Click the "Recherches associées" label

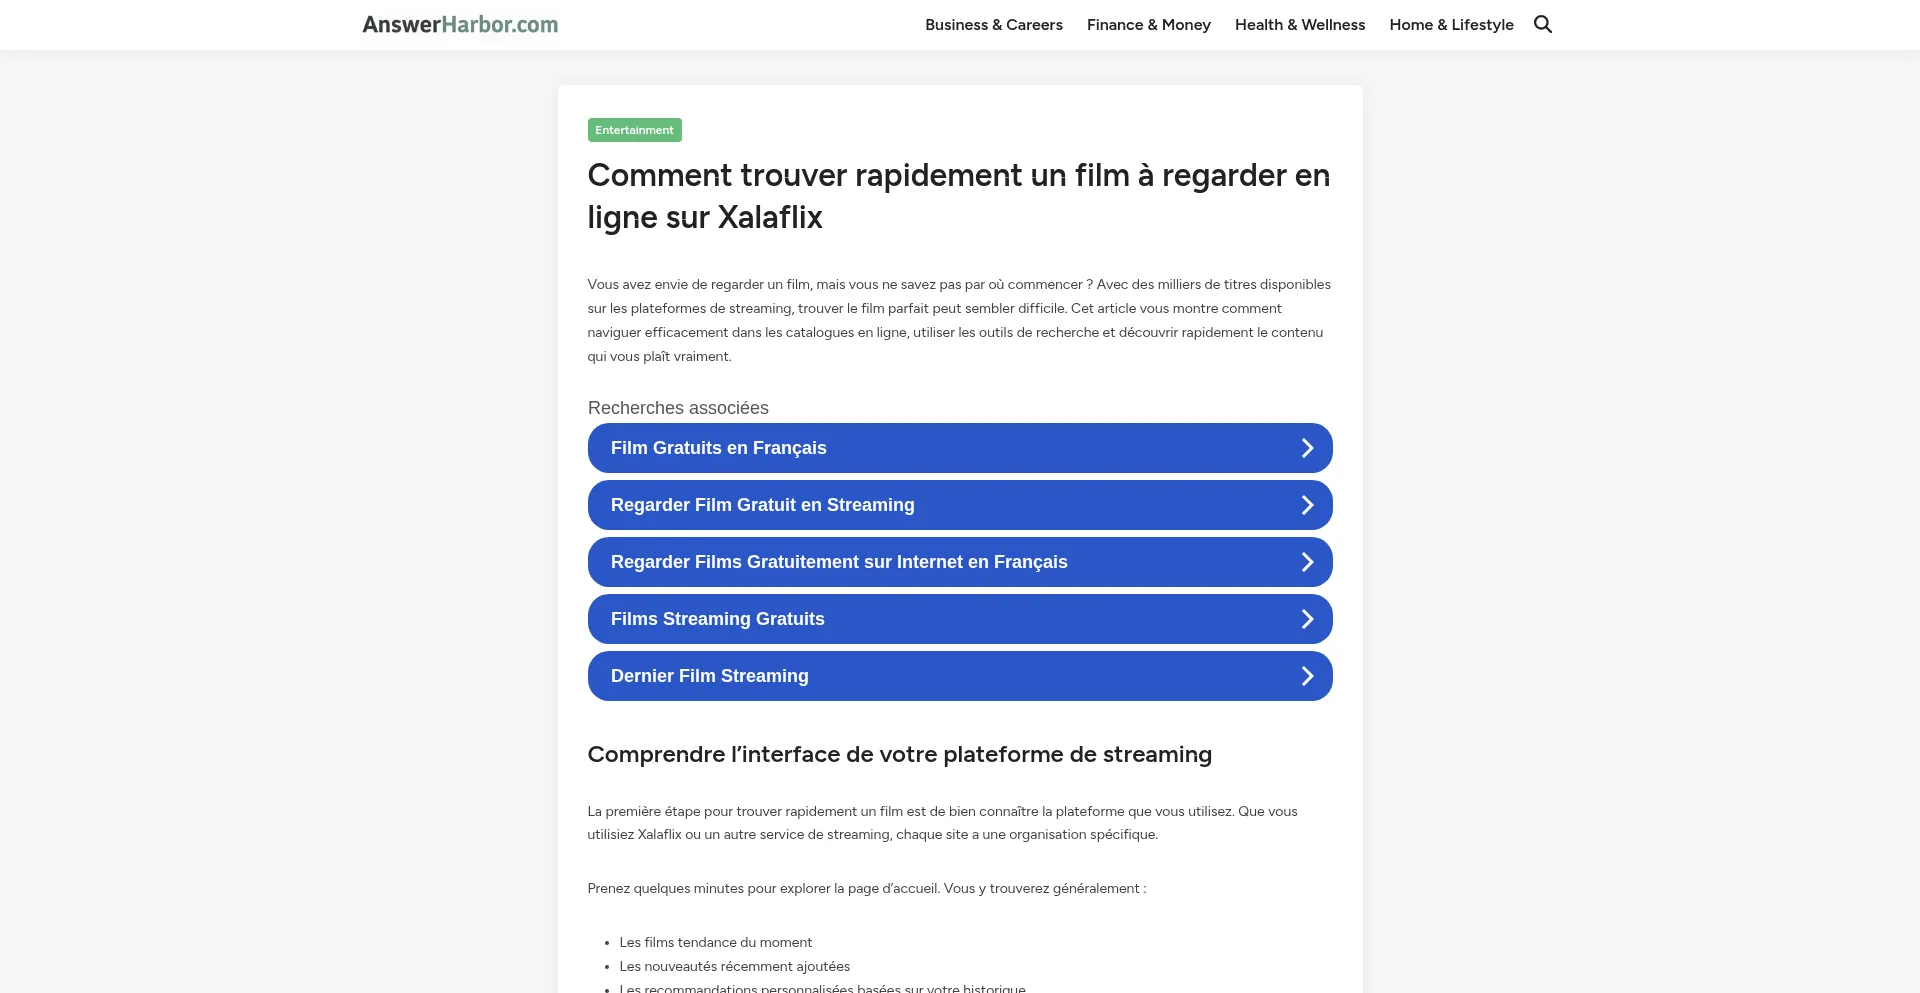[x=678, y=408]
